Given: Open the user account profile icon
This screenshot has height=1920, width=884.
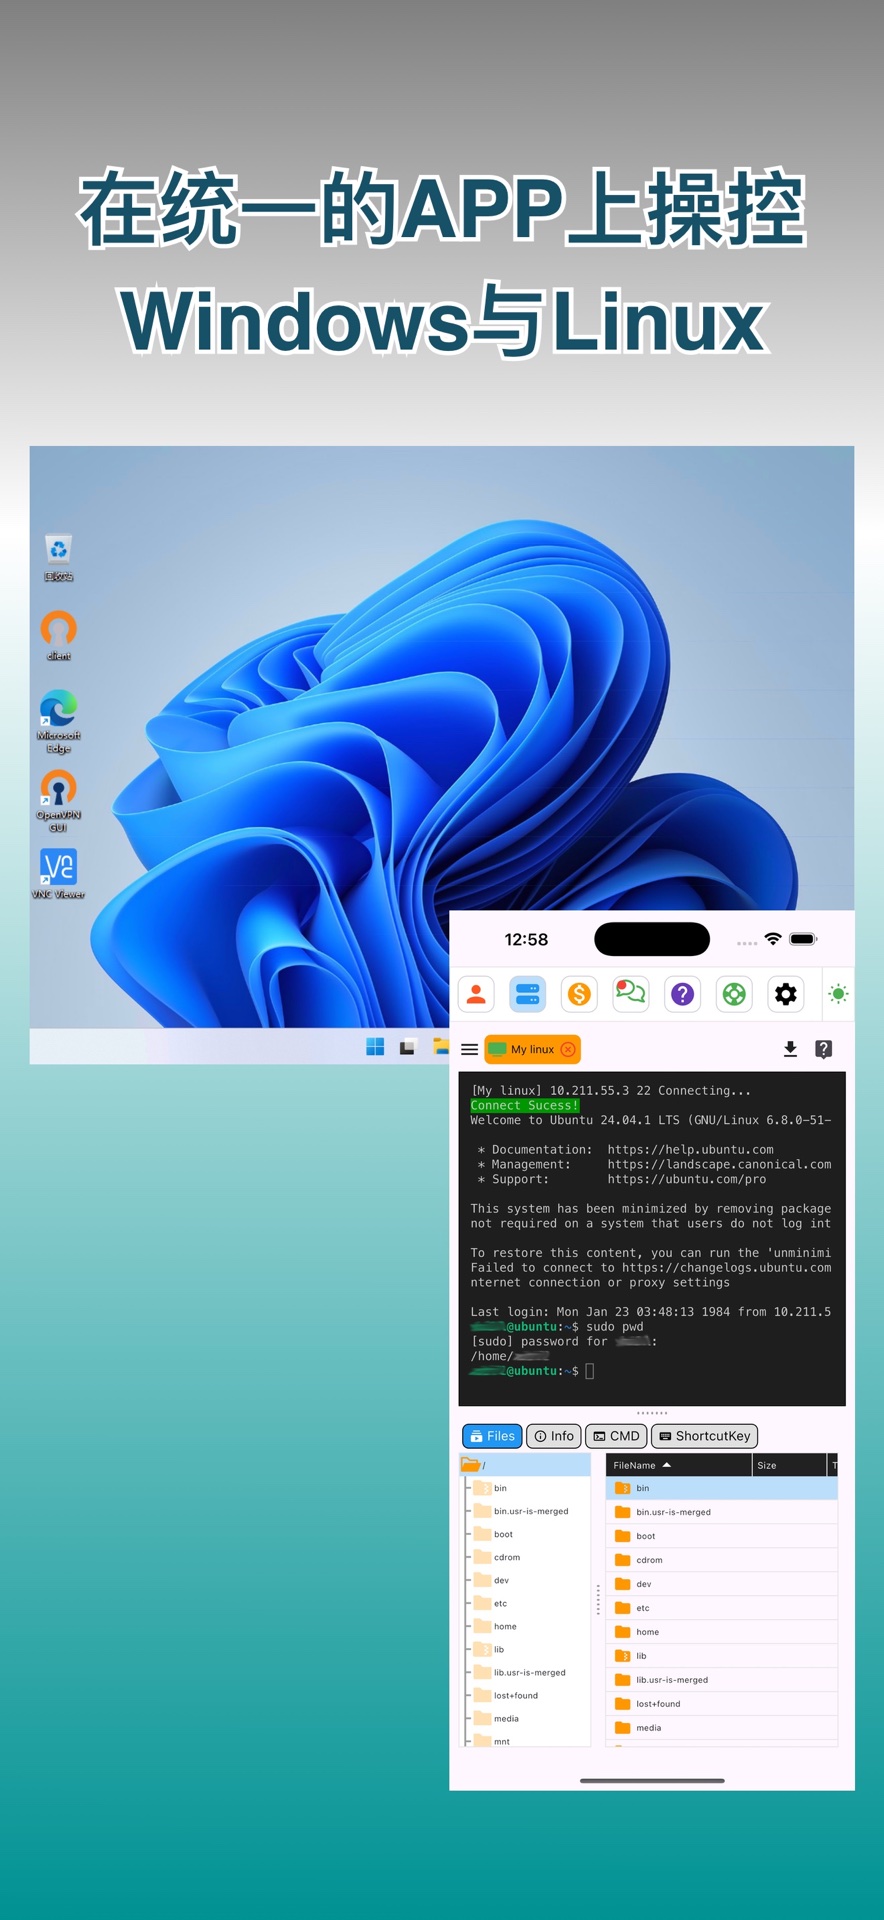Looking at the screenshot, I should (x=476, y=994).
